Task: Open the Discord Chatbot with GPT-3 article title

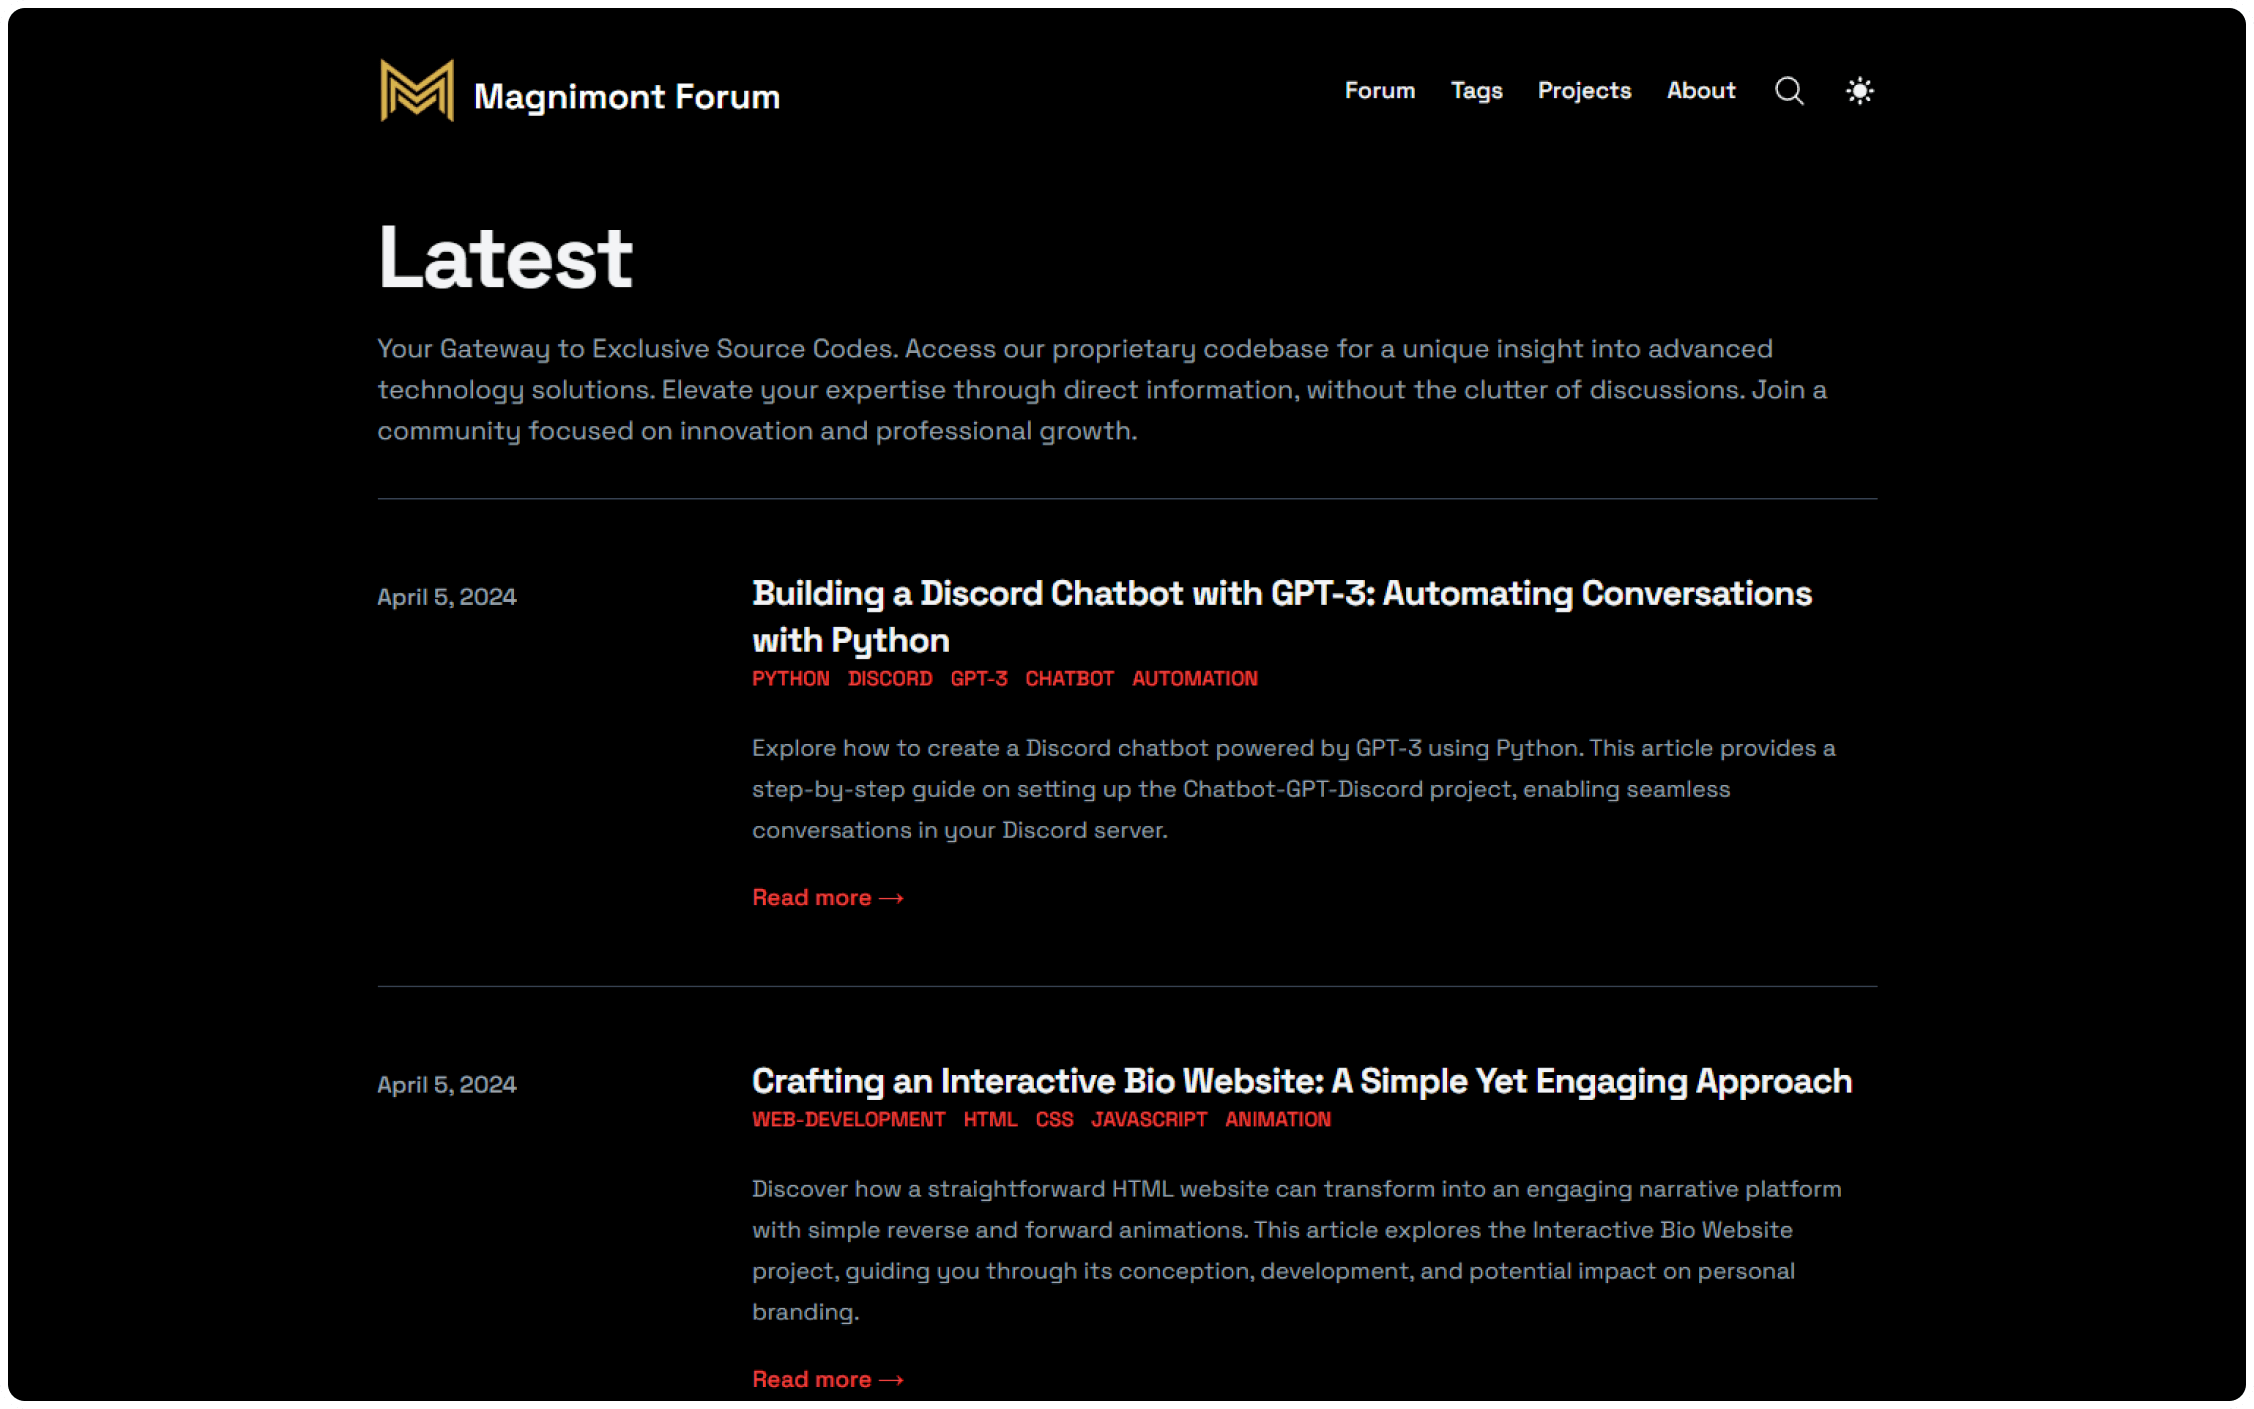Action: point(1281,616)
